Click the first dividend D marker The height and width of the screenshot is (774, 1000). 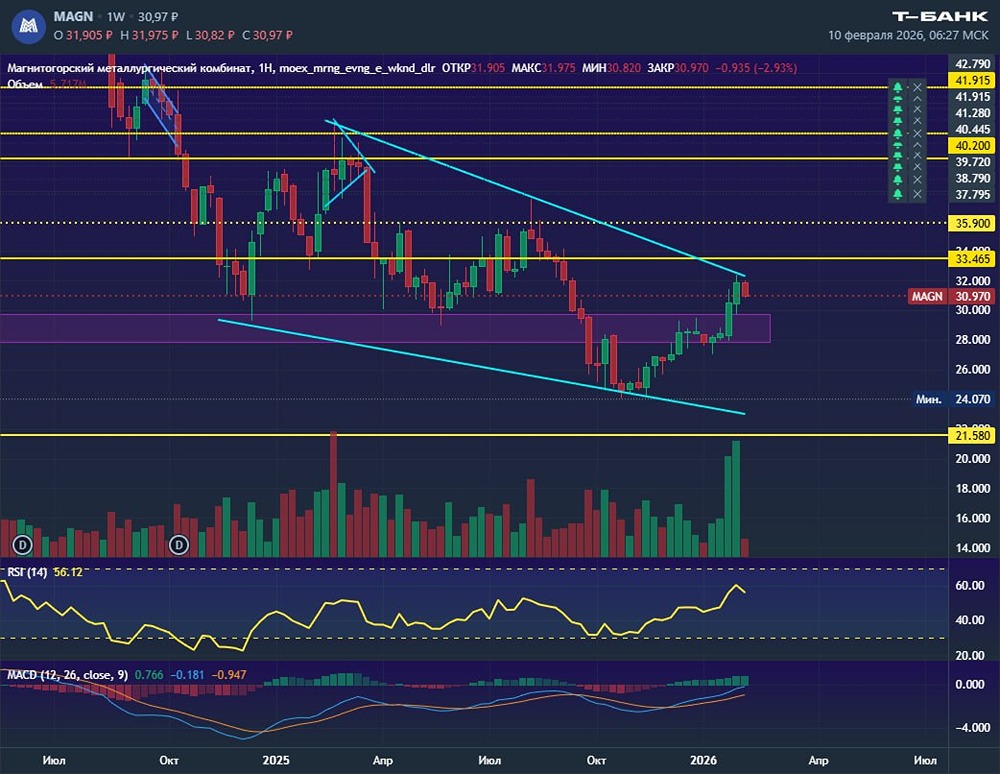23,544
